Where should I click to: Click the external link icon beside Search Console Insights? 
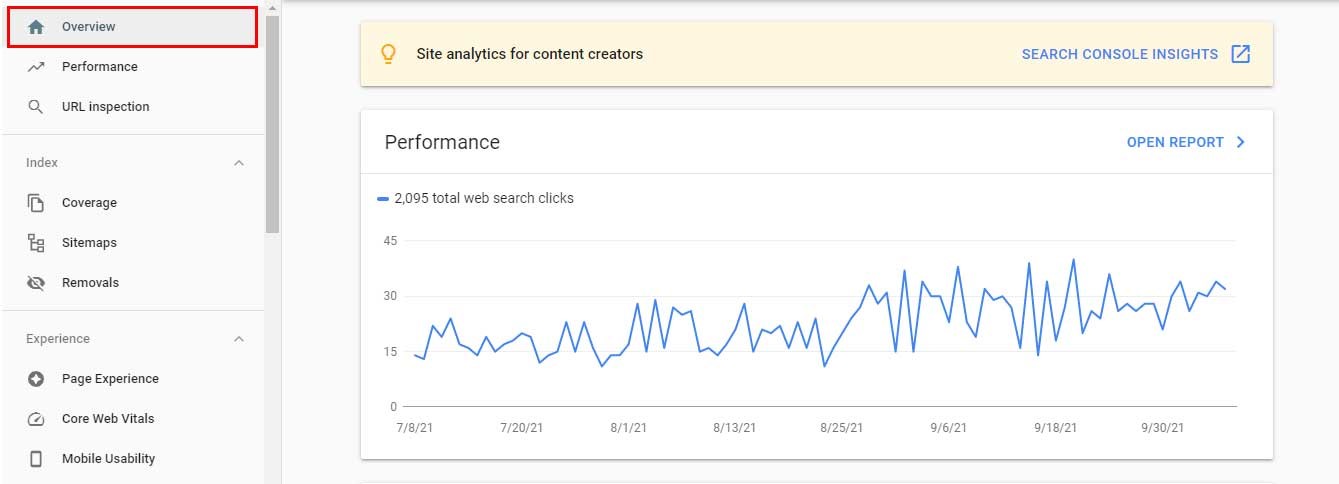coord(1240,54)
